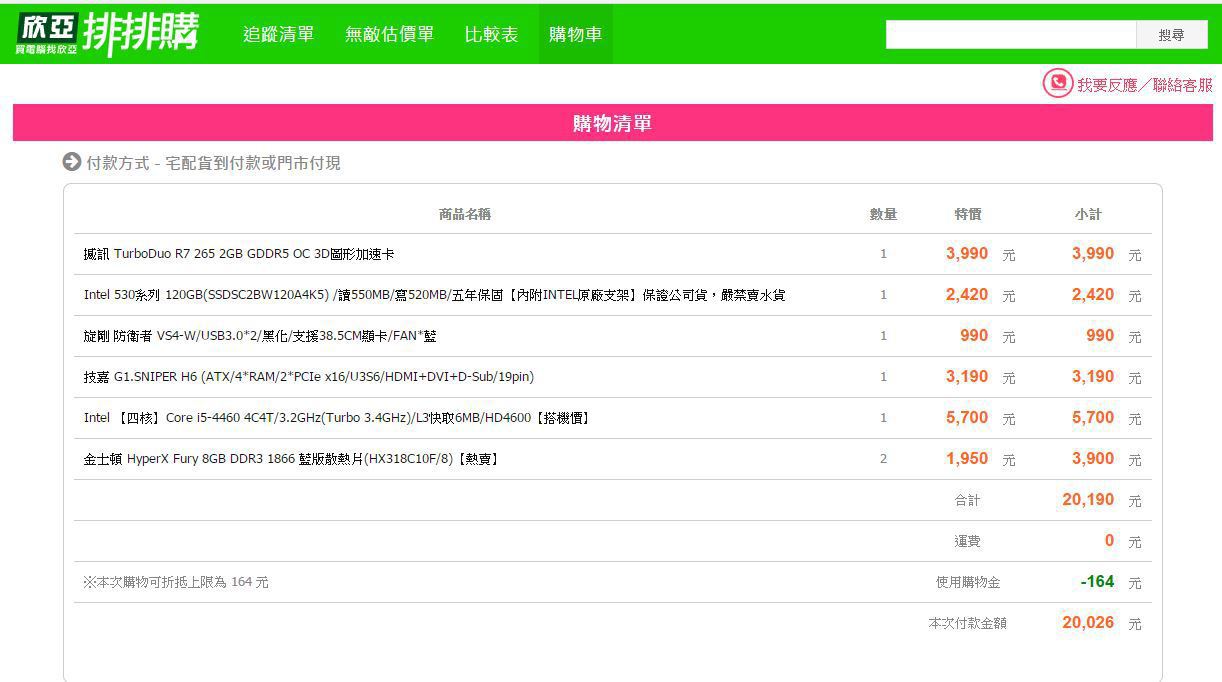This screenshot has width=1222, height=682.
Task: Click the 990 special price of 旋剛 case
Action: tap(974, 336)
